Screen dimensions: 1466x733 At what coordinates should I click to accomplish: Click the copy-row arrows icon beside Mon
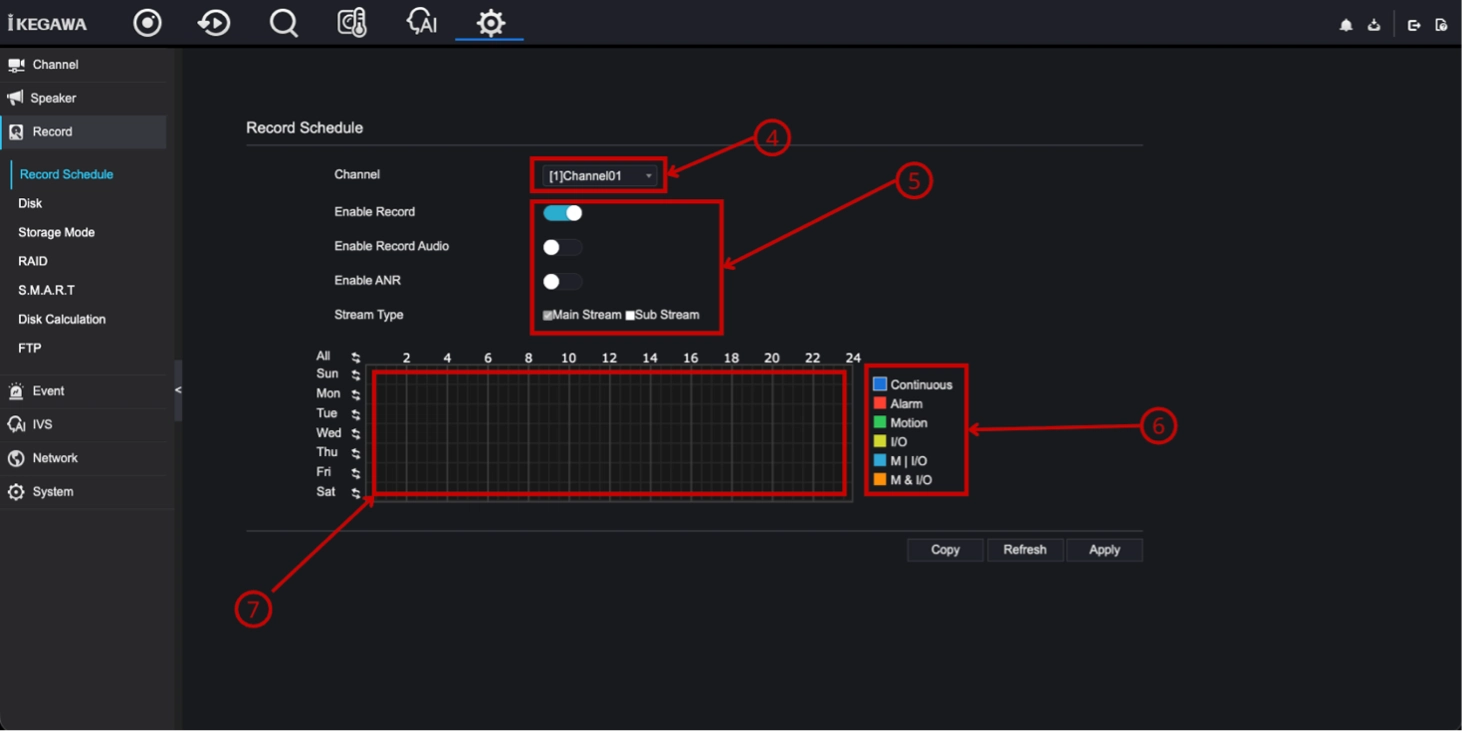357,396
